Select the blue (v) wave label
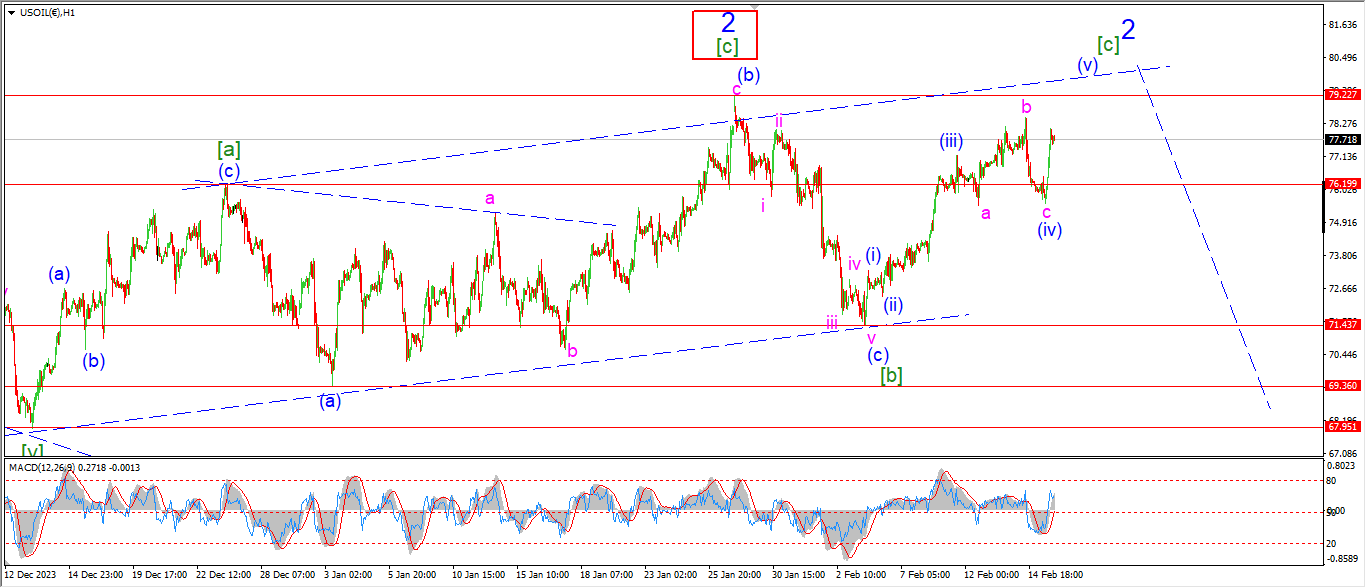The image size is (1366, 588). click(1088, 65)
